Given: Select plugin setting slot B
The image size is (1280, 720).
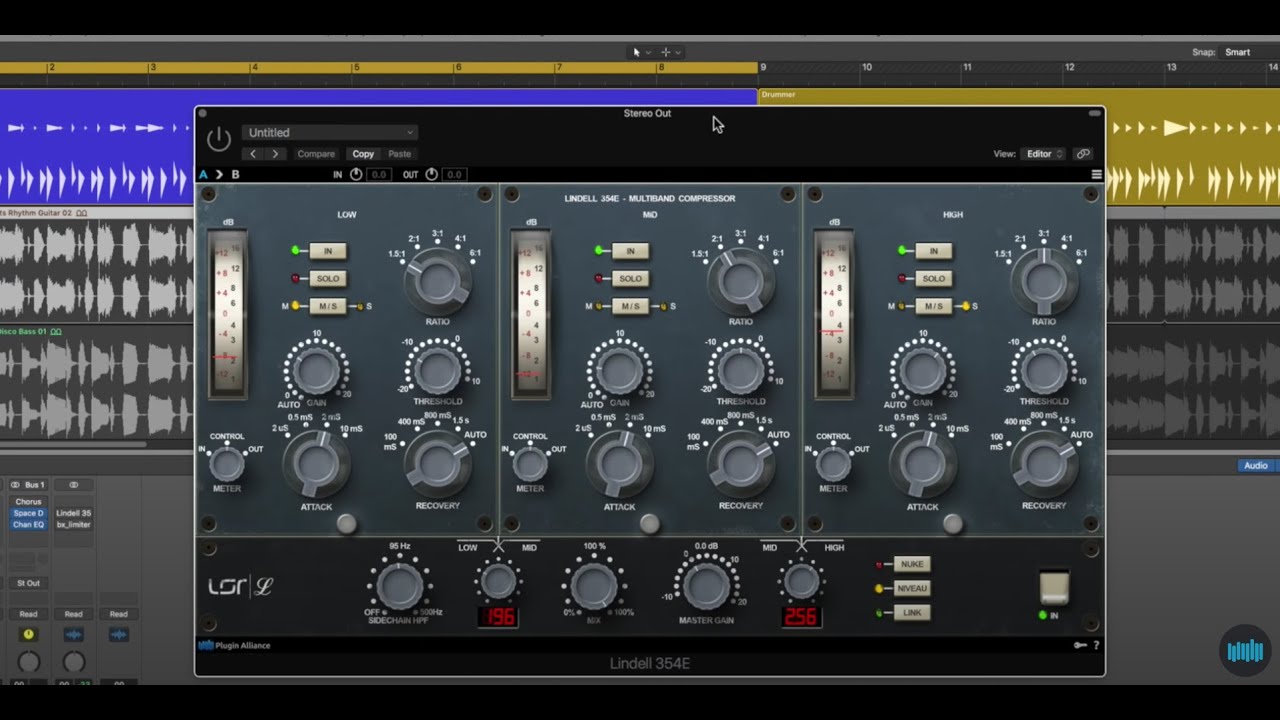Looking at the screenshot, I should (236, 175).
